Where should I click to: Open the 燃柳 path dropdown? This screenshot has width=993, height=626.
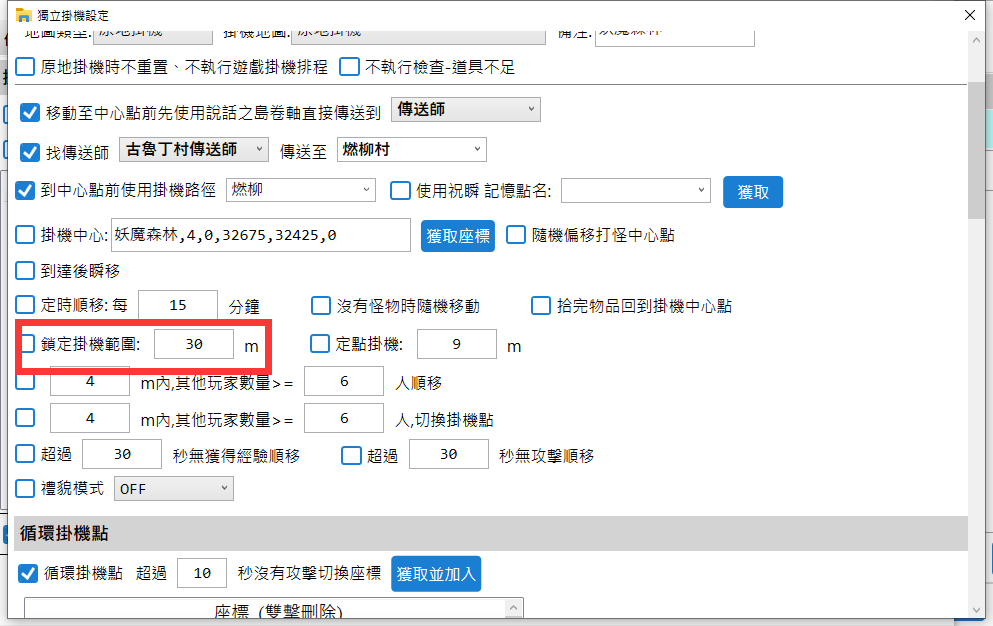tap(300, 190)
